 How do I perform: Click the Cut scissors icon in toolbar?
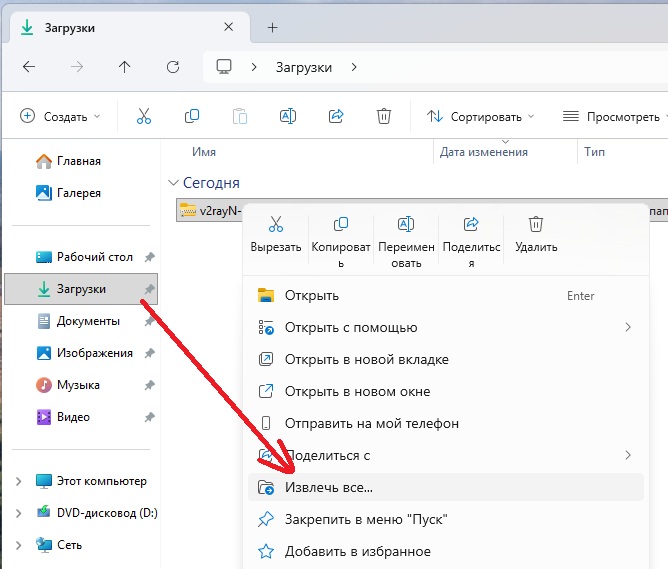pyautogui.click(x=144, y=117)
